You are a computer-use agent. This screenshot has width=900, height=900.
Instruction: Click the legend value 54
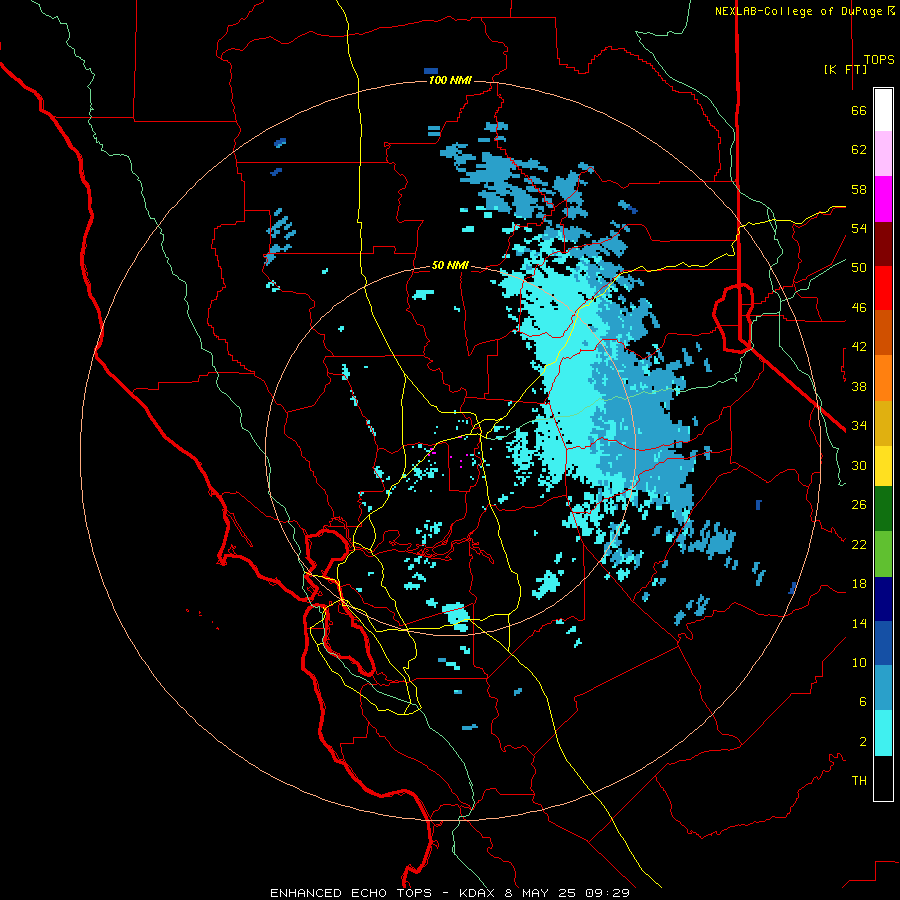(x=859, y=228)
